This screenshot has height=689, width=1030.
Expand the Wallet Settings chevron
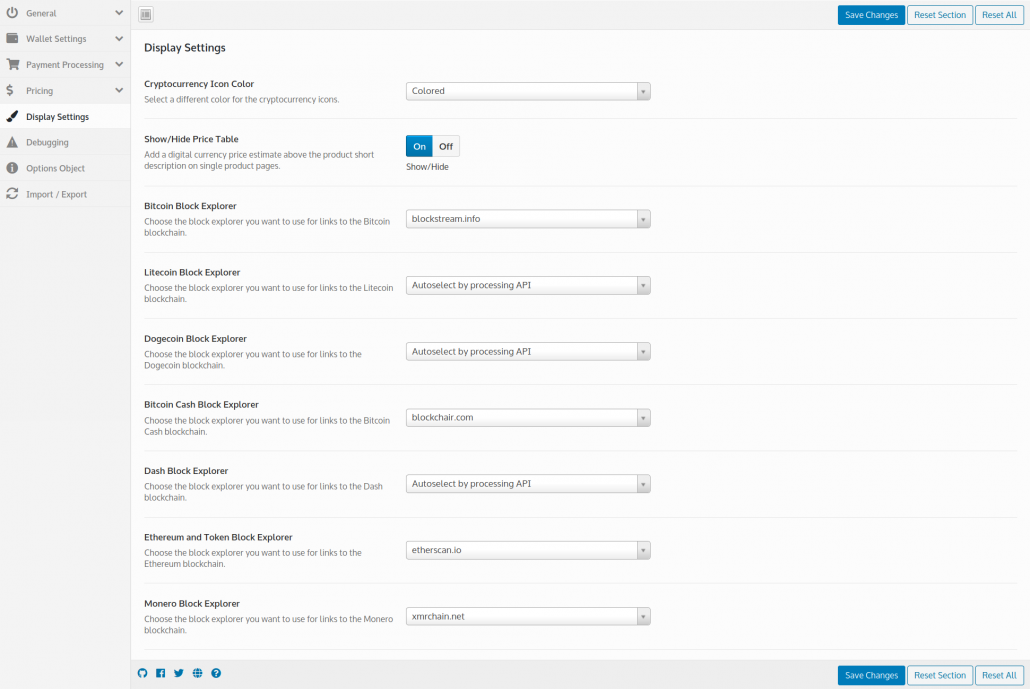pos(119,39)
